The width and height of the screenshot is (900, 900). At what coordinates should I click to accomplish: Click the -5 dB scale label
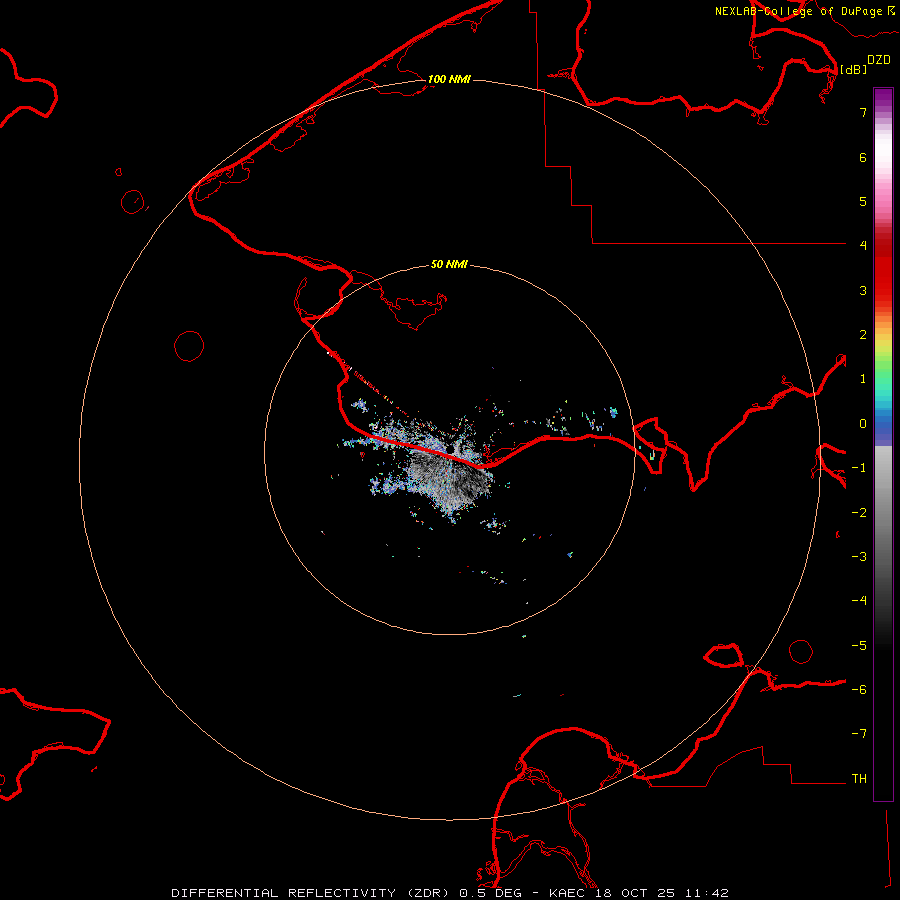pos(859,646)
